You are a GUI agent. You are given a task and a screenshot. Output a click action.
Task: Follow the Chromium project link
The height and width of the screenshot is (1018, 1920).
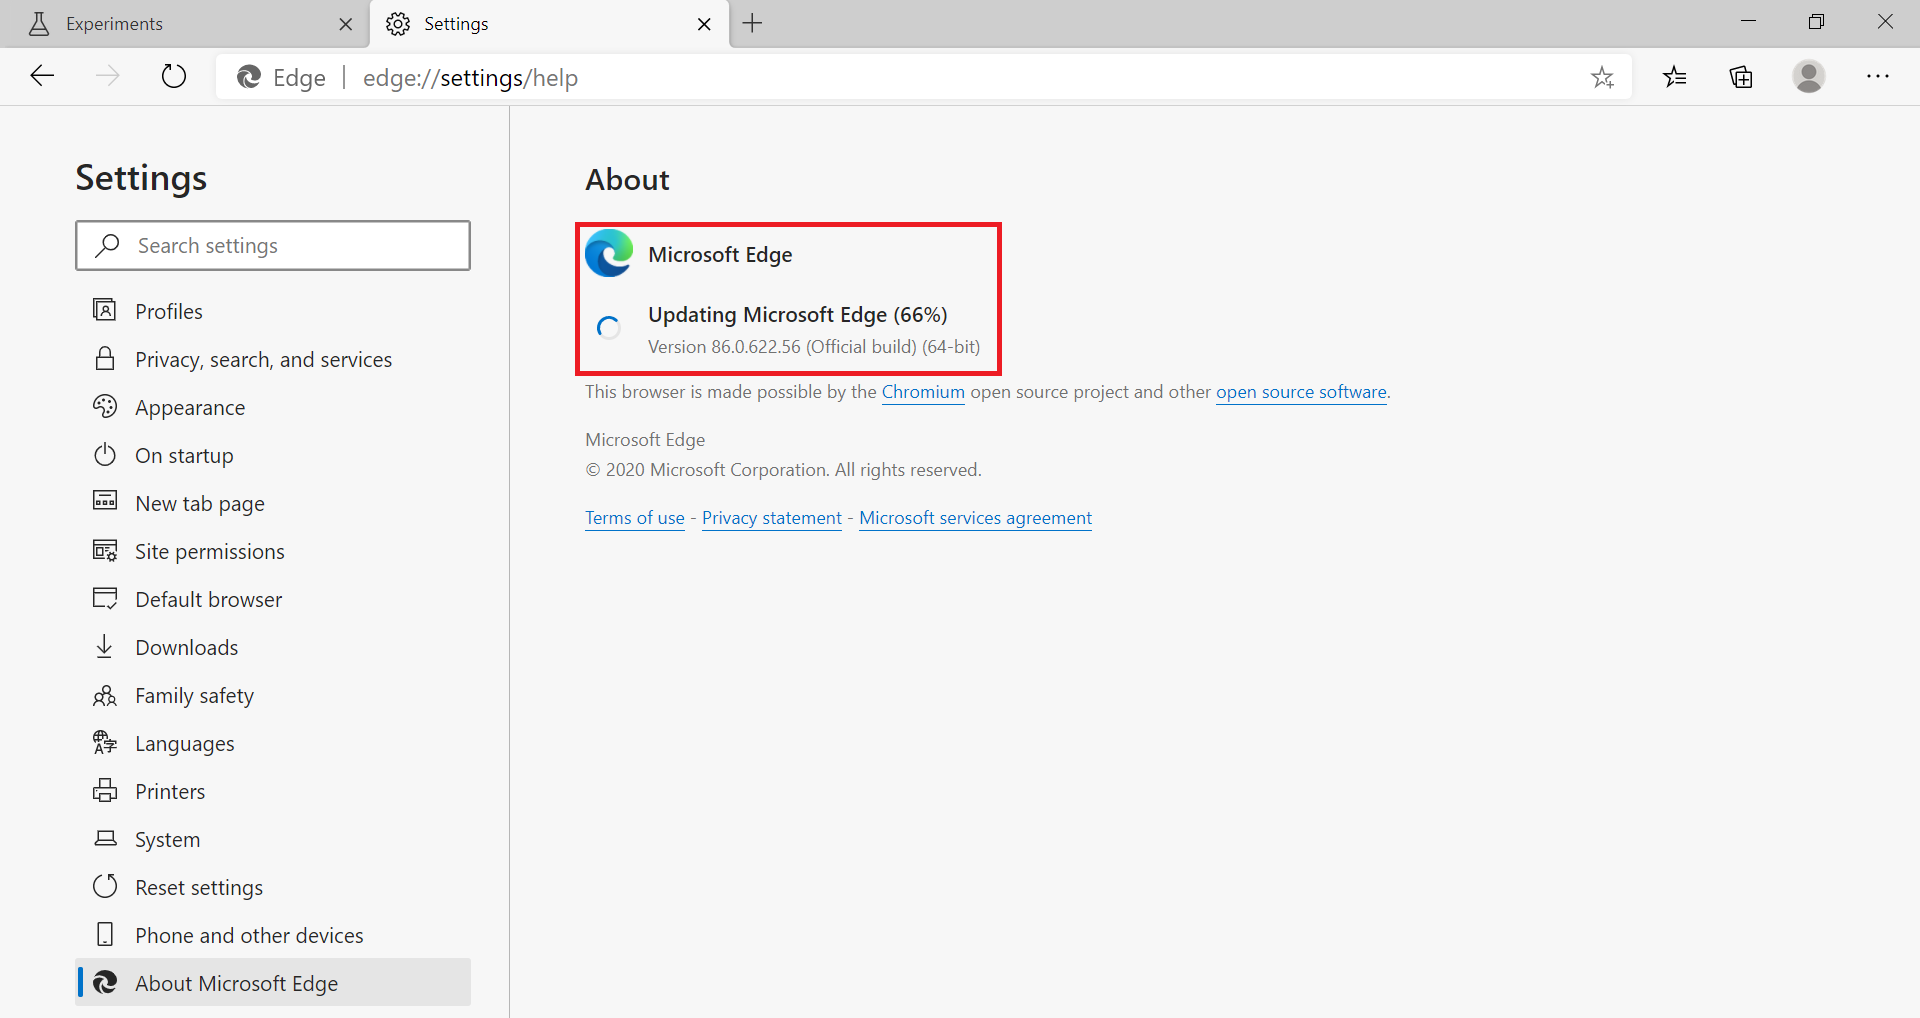(x=922, y=392)
